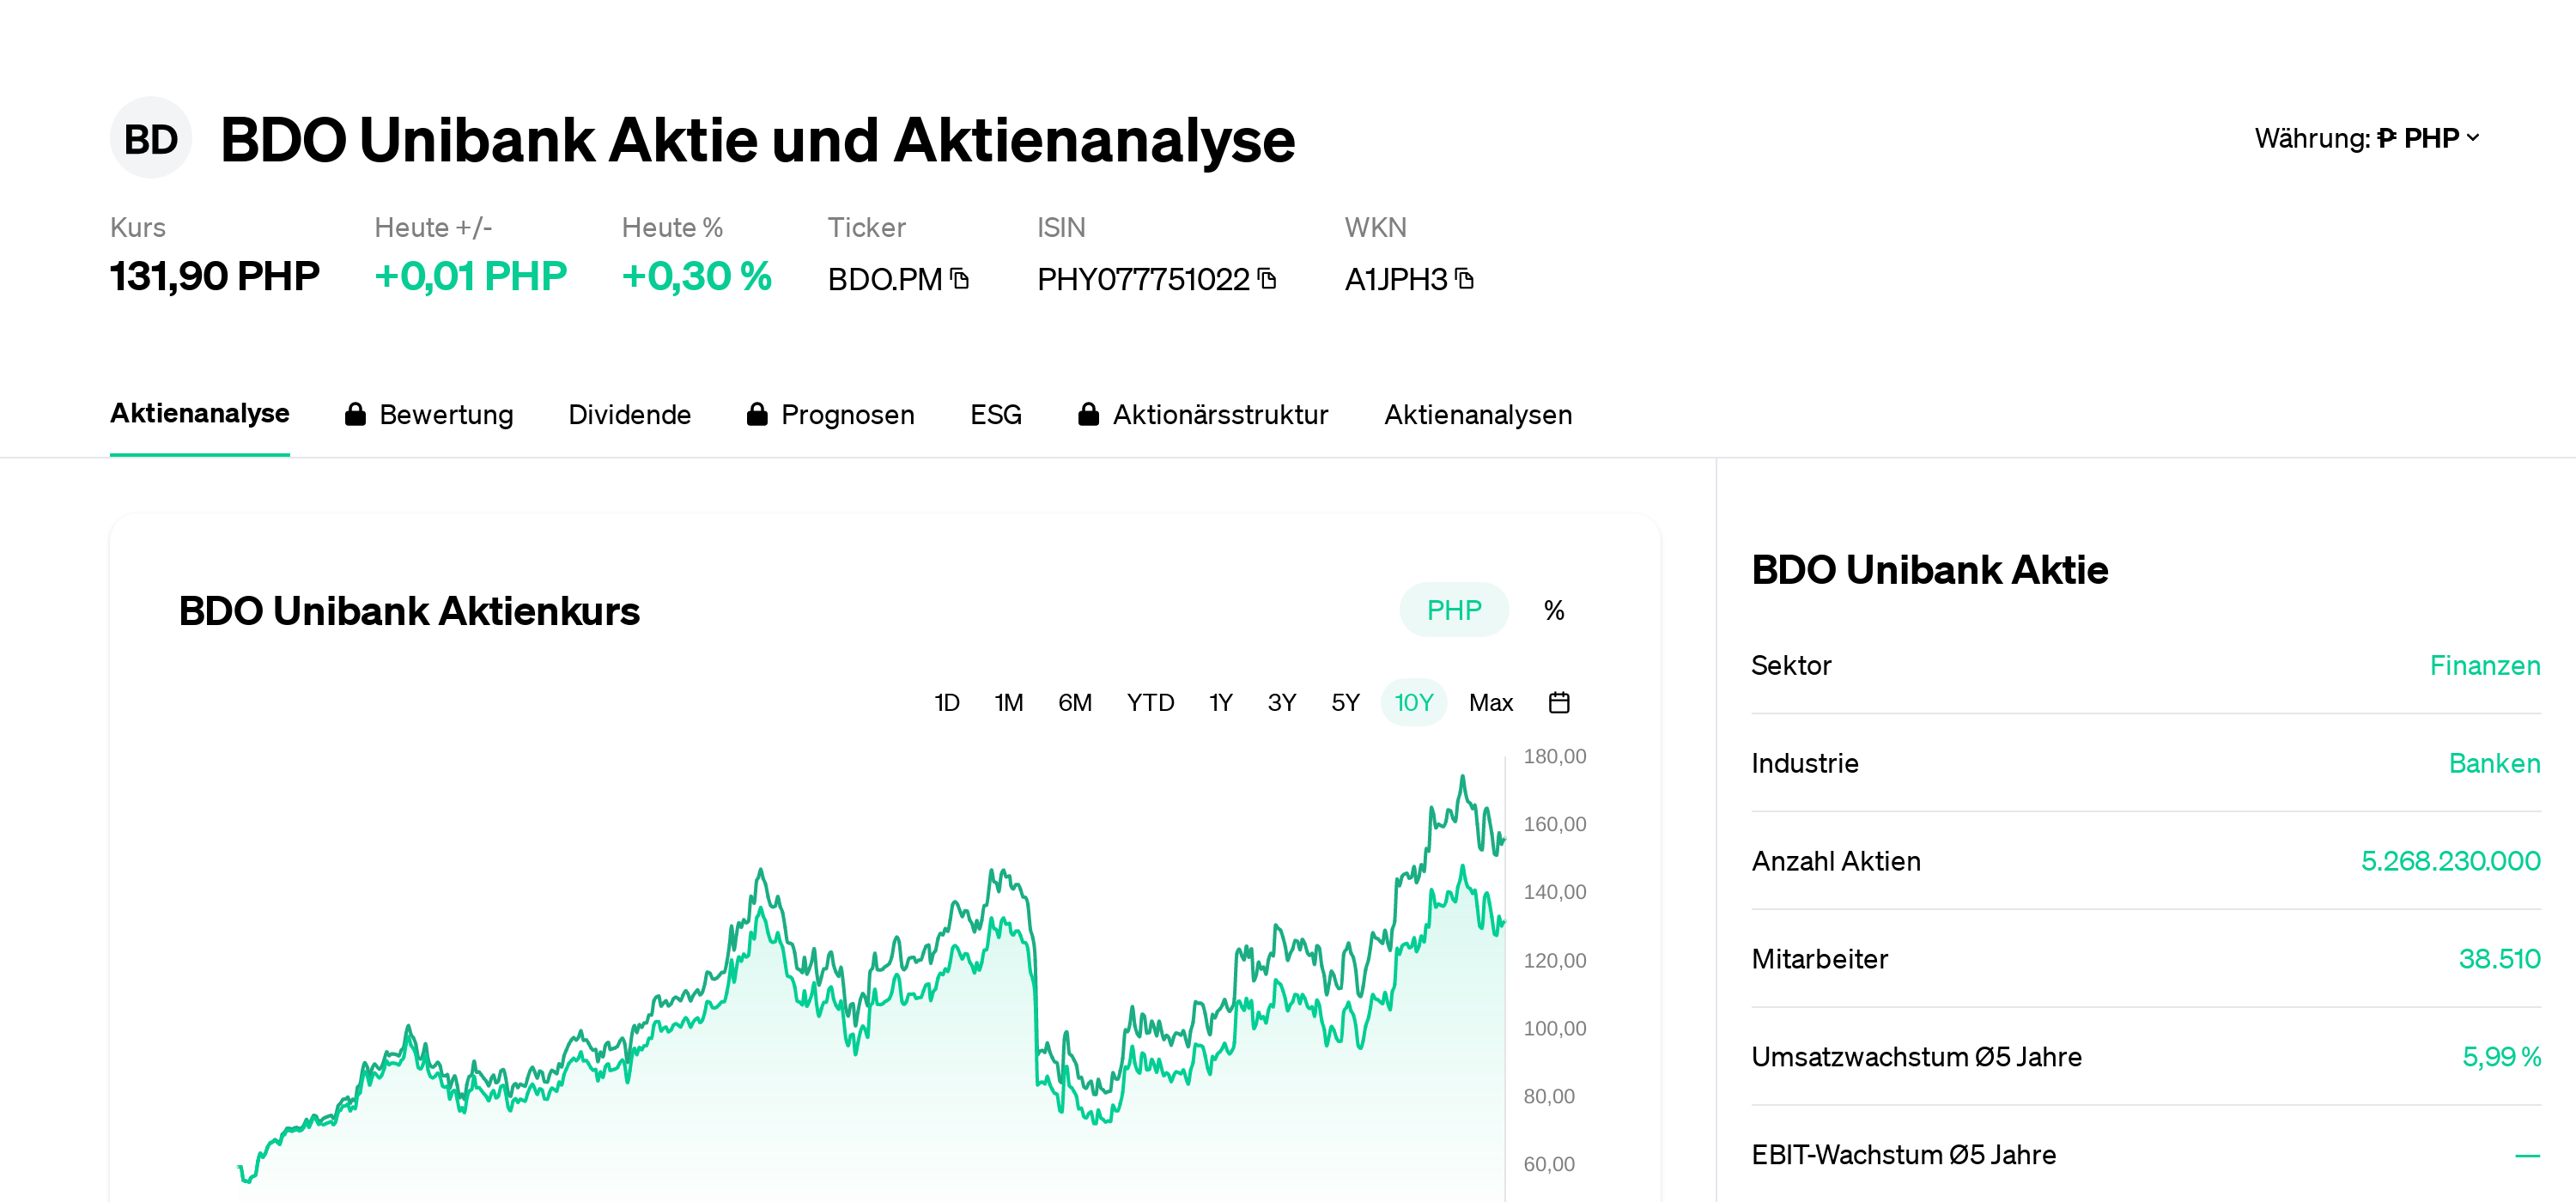Switch to the Dividende tab
2576x1202 pixels.
pyautogui.click(x=630, y=414)
